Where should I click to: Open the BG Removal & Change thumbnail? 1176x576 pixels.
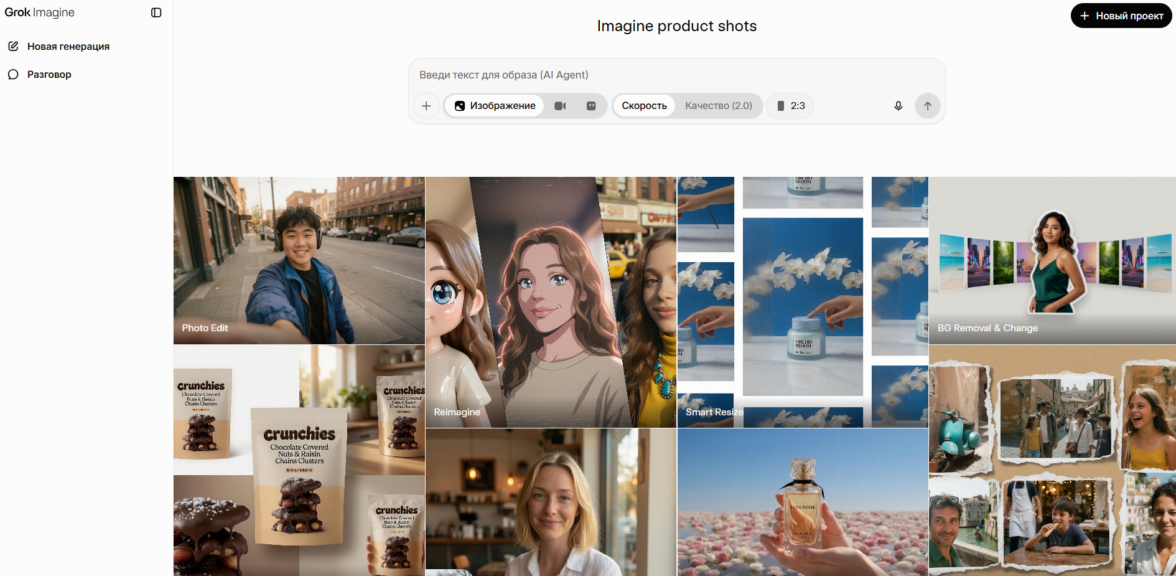[x=1052, y=260]
